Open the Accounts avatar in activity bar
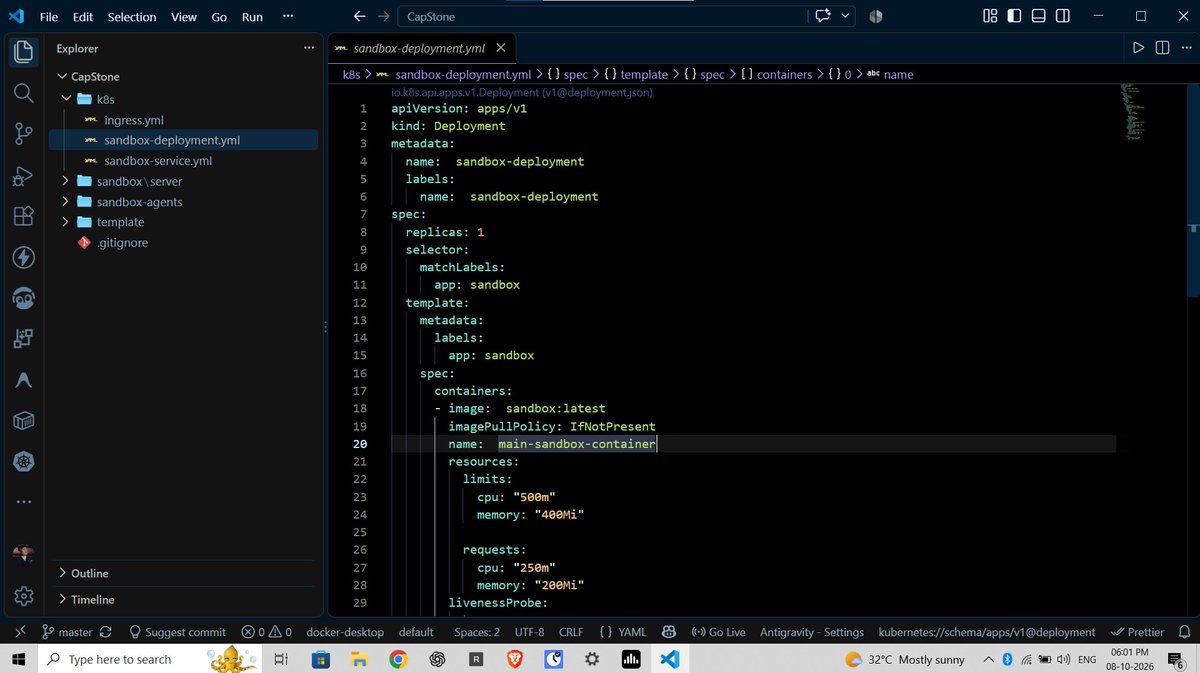This screenshot has width=1200, height=673. click(24, 555)
